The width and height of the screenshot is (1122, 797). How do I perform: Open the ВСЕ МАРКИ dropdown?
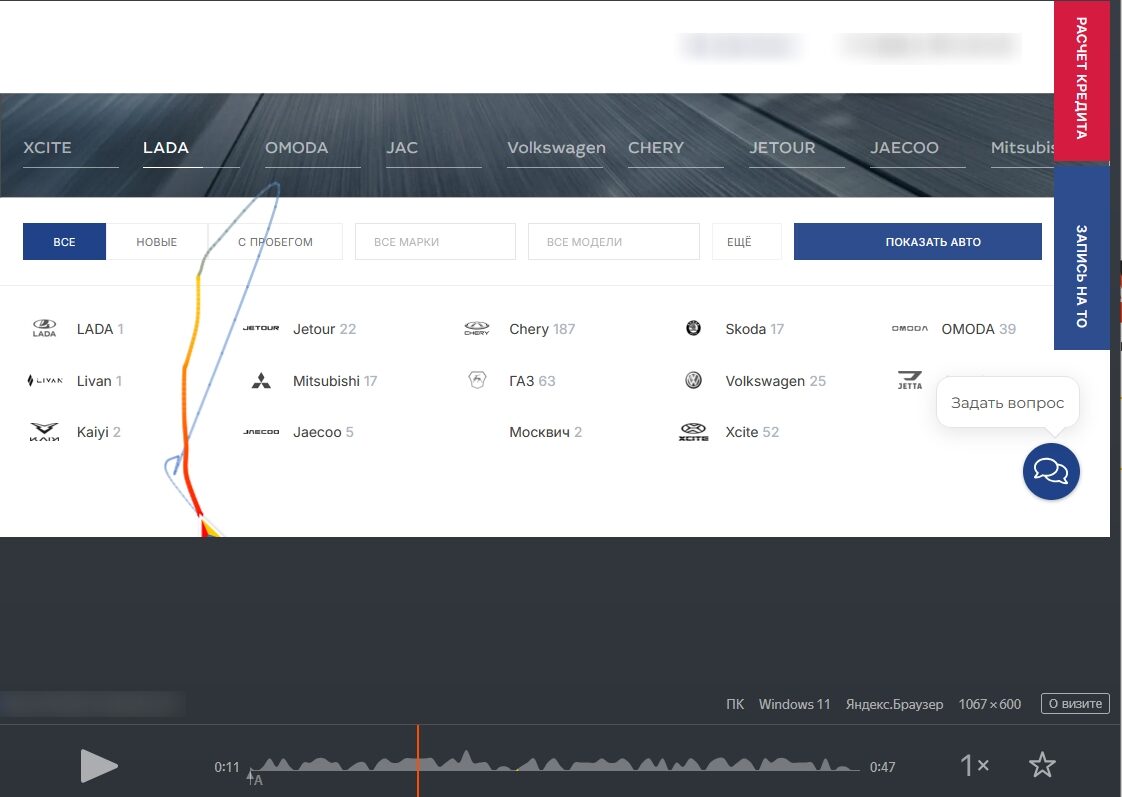435,242
